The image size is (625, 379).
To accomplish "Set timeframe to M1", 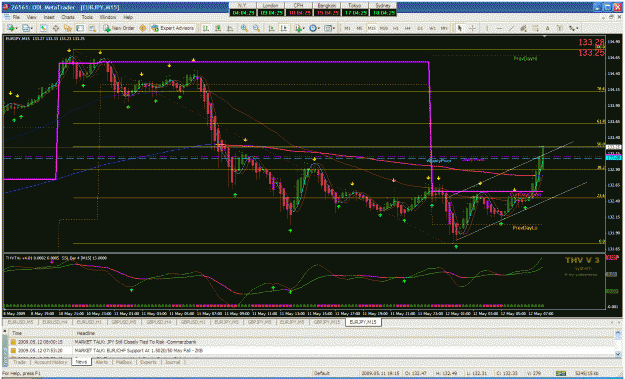I will pyautogui.click(x=348, y=28).
